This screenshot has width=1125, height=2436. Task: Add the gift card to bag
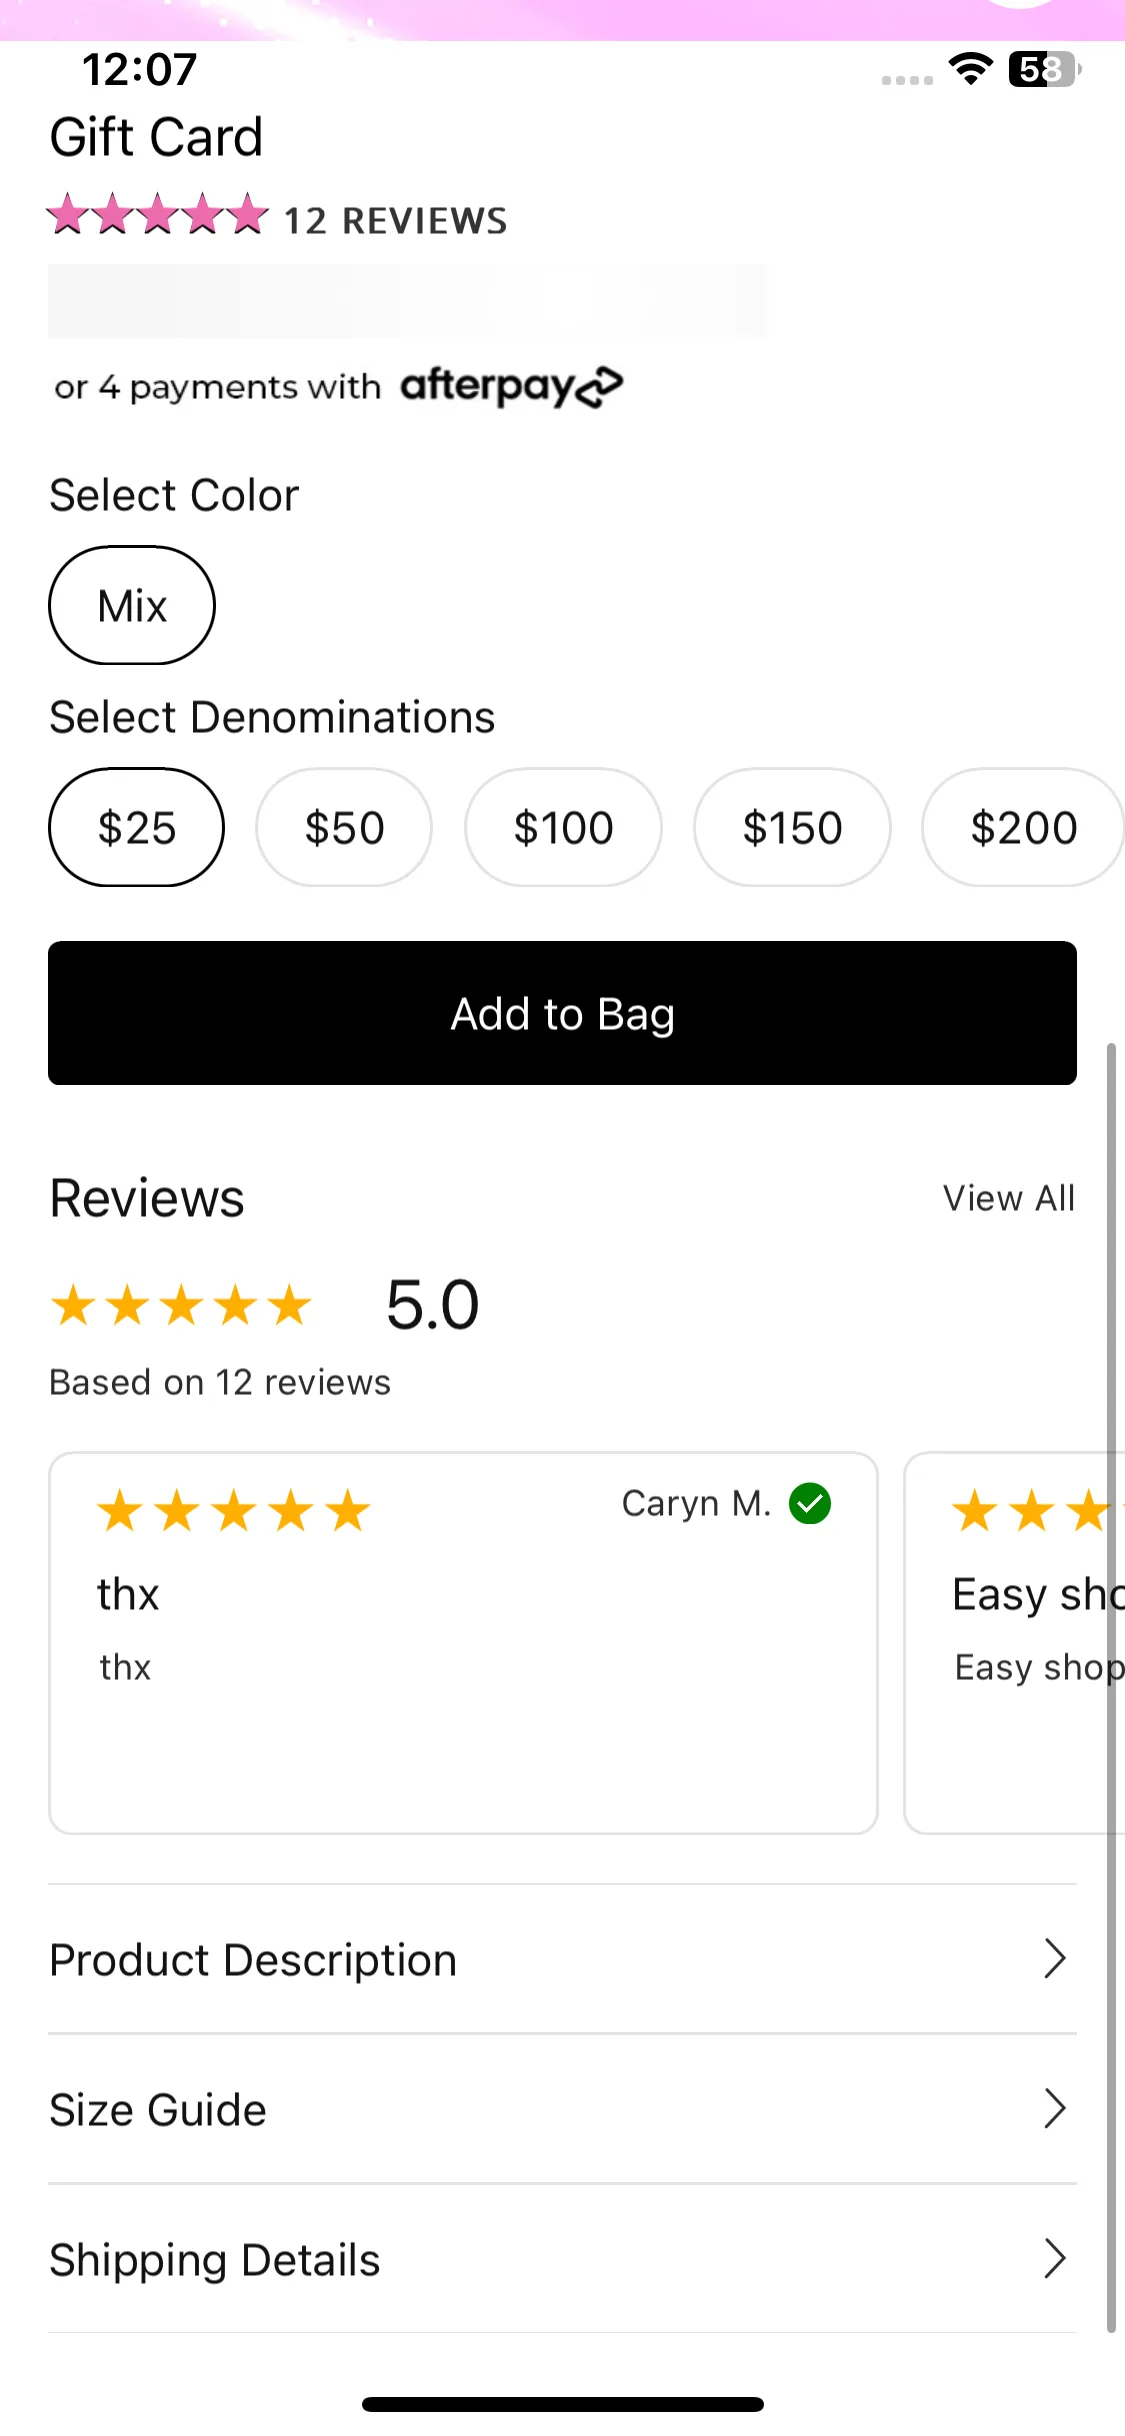[x=562, y=1013]
